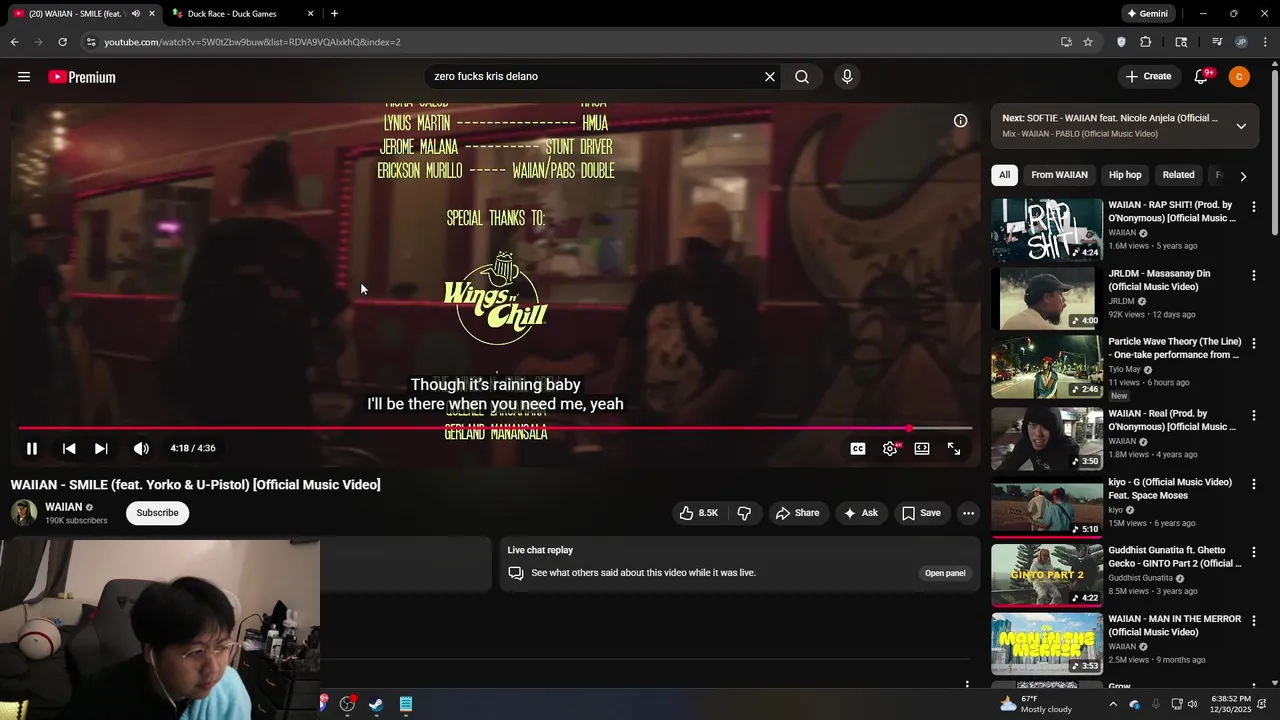Open a new browser tab

click(x=334, y=14)
